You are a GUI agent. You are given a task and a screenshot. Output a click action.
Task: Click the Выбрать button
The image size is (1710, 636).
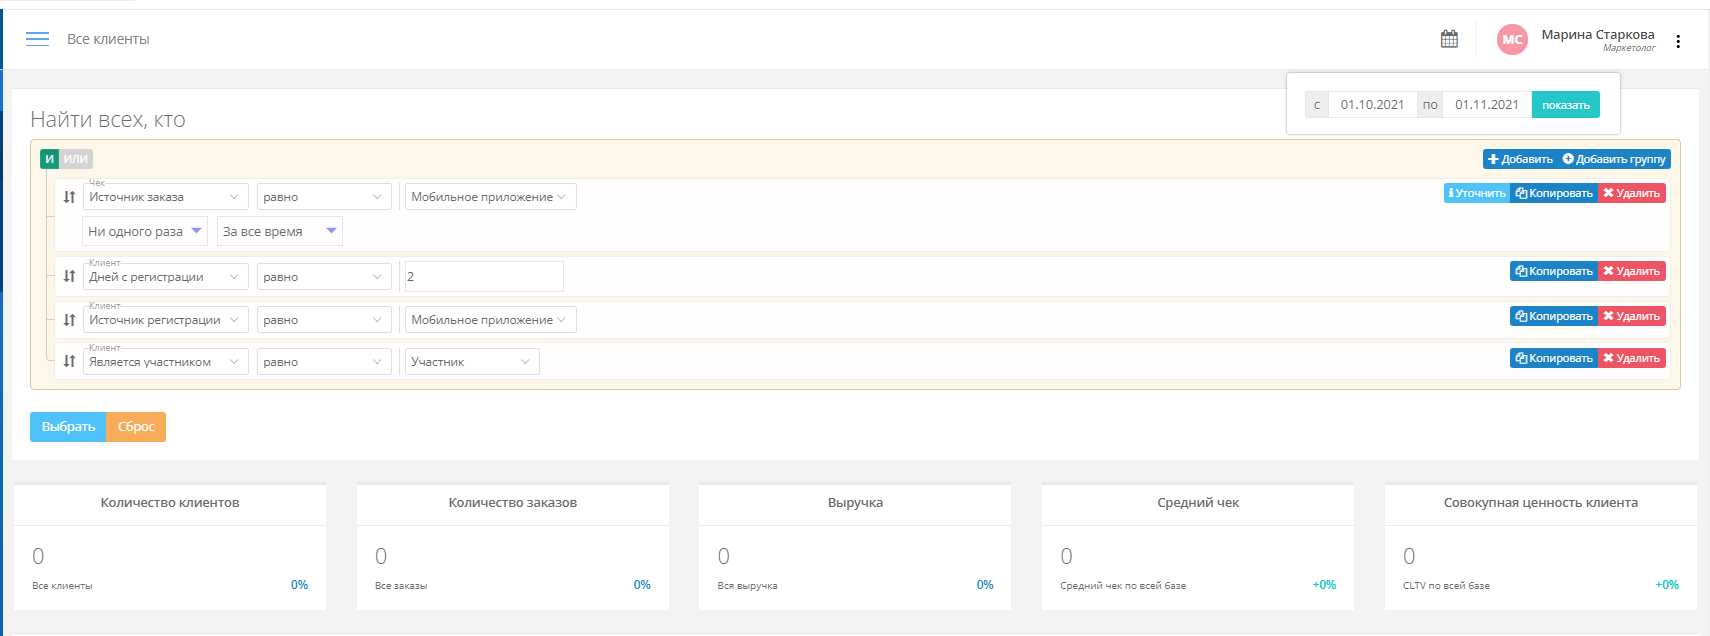(x=68, y=427)
